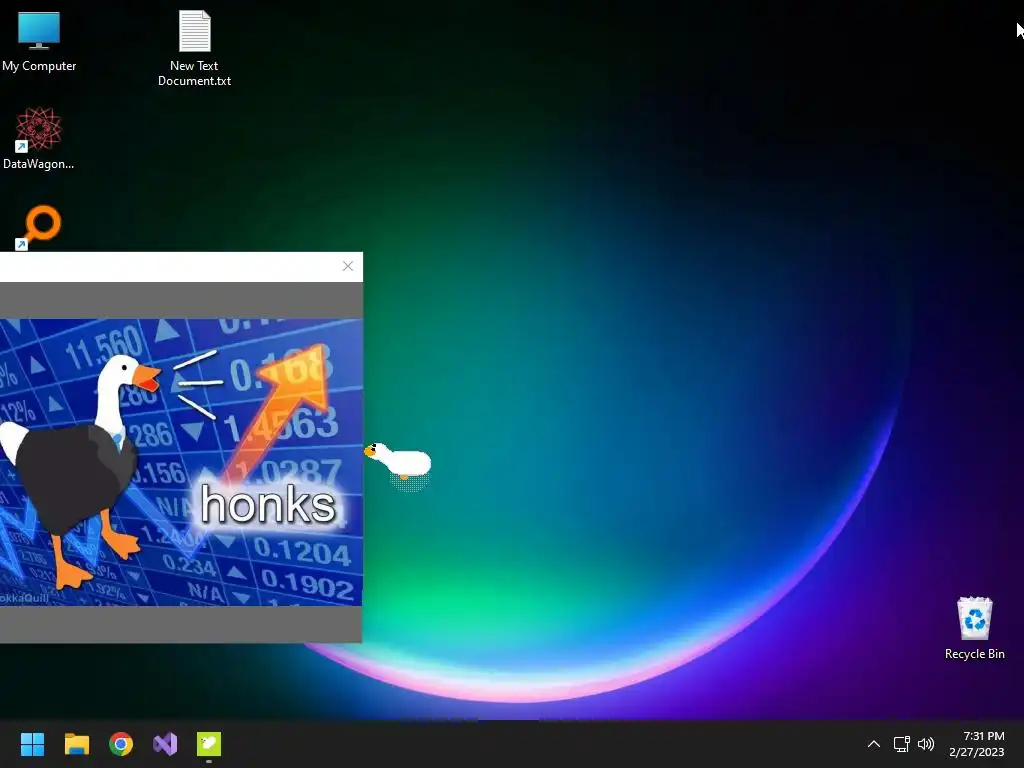Open Visual Studio from the taskbar
The width and height of the screenshot is (1024, 768).
pos(165,744)
